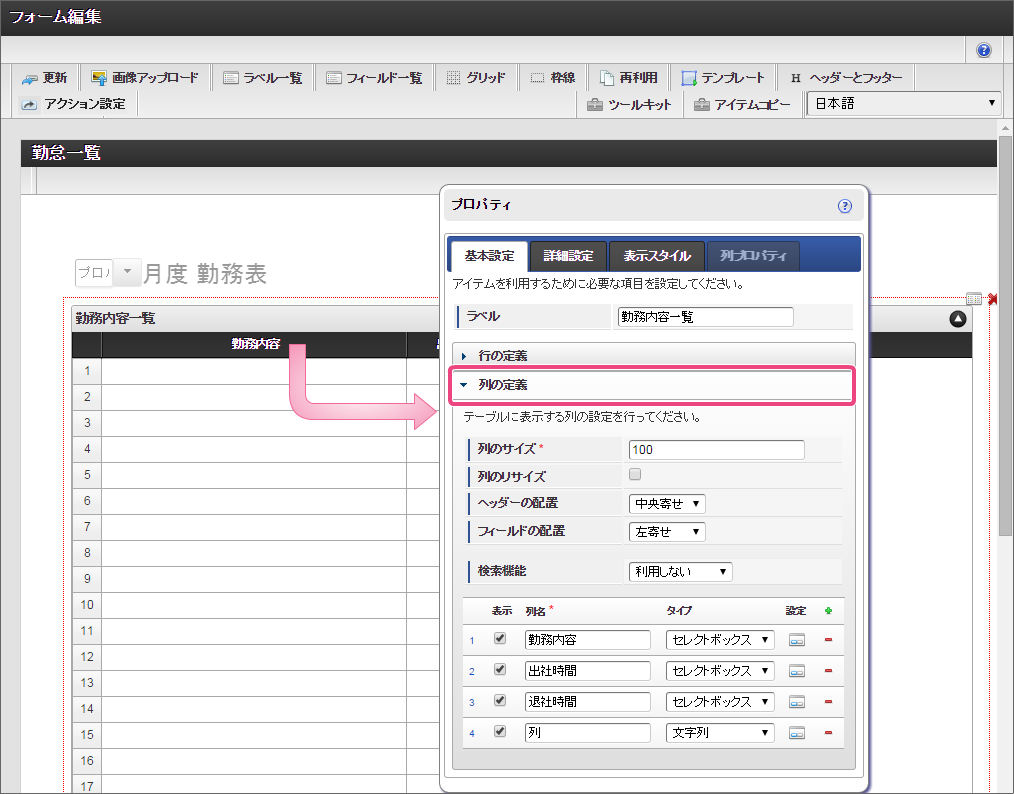Click the 画像アップロード button

(x=146, y=78)
